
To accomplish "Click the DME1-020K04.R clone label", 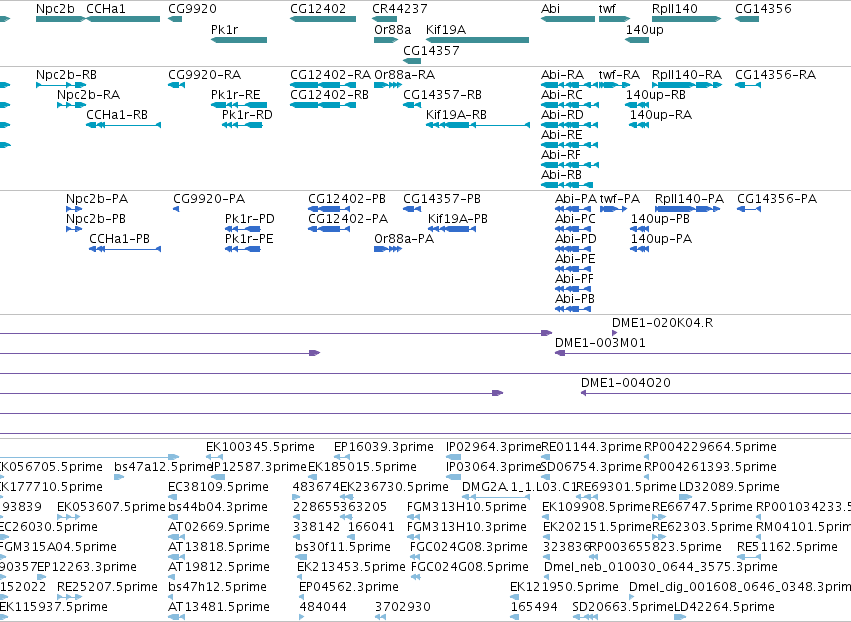I will click(663, 323).
